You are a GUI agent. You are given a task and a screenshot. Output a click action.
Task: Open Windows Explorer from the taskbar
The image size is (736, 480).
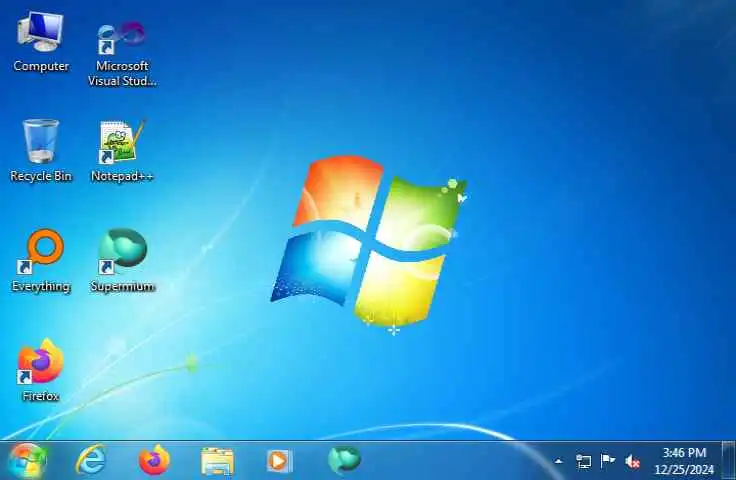217,461
